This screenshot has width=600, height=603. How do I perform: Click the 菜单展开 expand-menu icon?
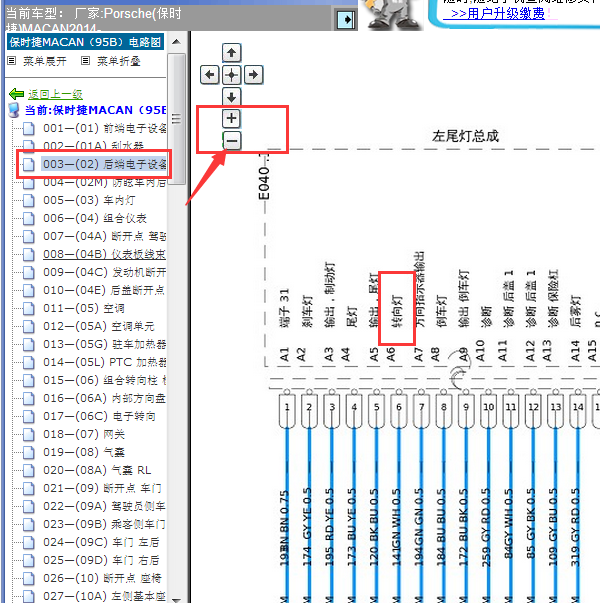tap(12, 61)
